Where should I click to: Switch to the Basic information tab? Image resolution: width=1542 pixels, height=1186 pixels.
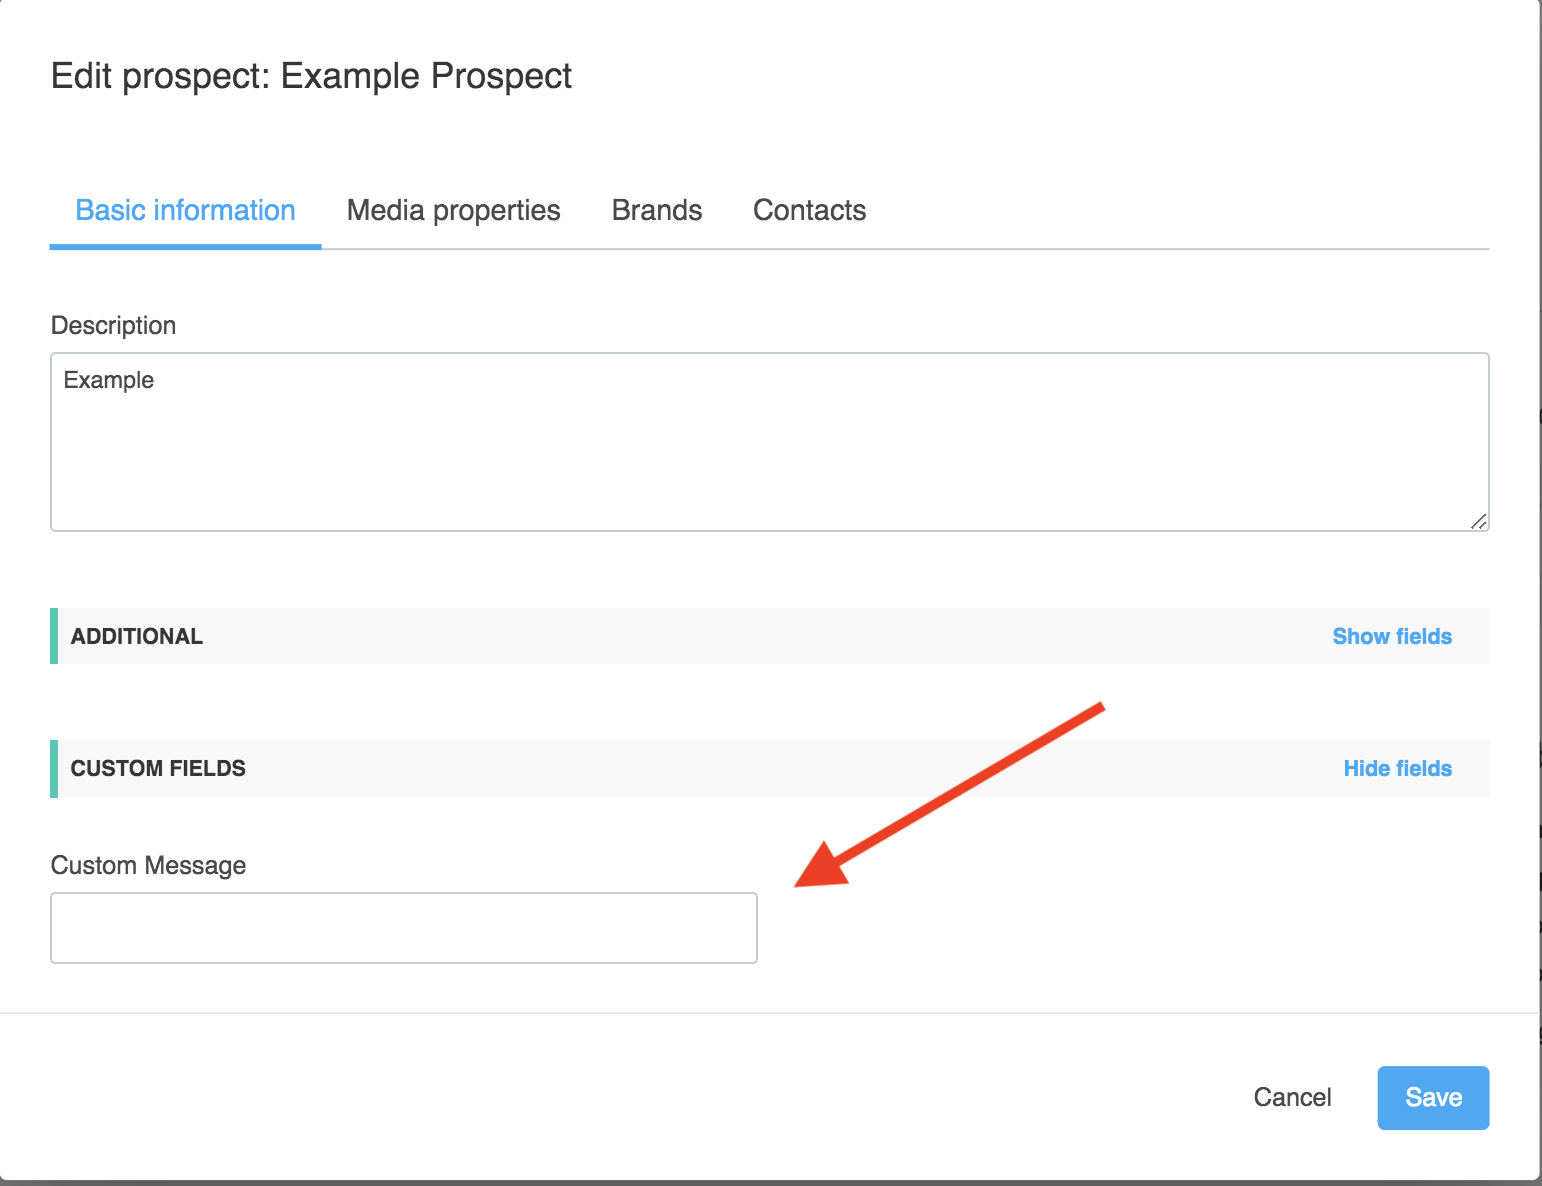tap(185, 211)
